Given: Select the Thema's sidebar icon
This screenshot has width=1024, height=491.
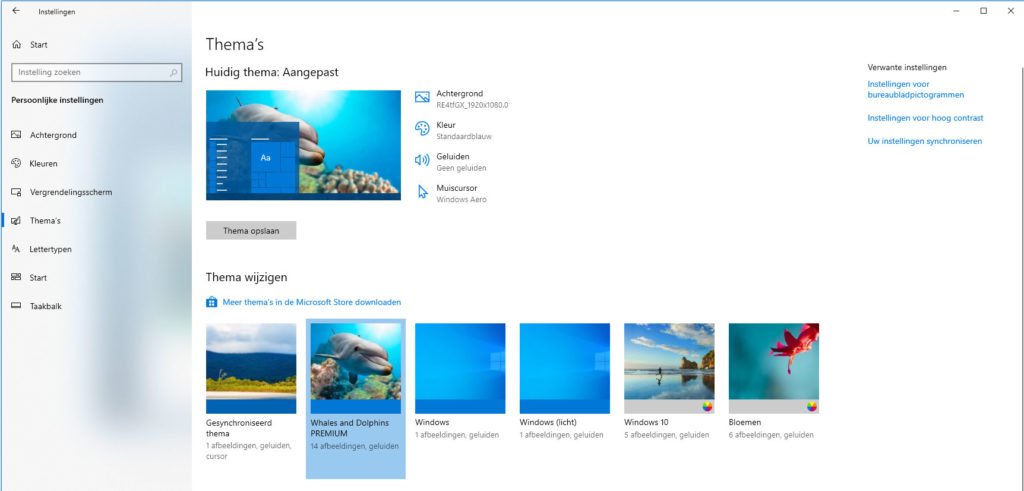Looking at the screenshot, I should (x=16, y=221).
